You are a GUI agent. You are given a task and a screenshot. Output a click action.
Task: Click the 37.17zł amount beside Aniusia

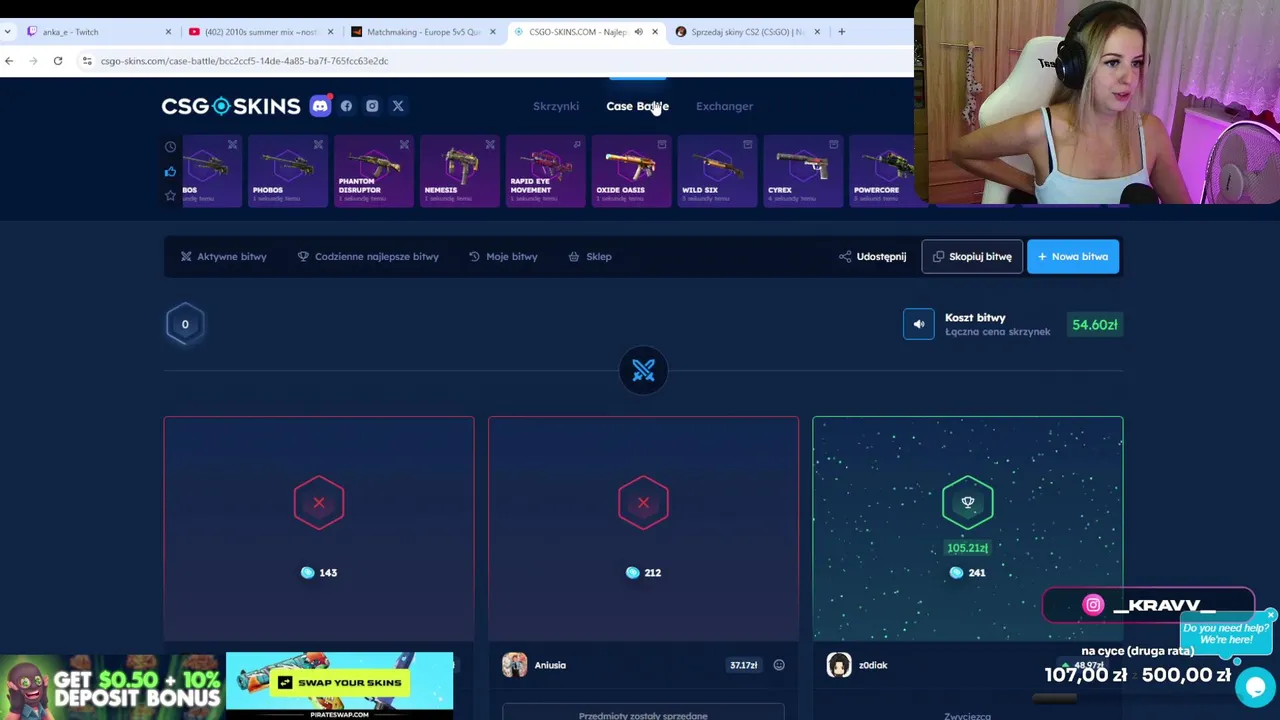coord(743,665)
